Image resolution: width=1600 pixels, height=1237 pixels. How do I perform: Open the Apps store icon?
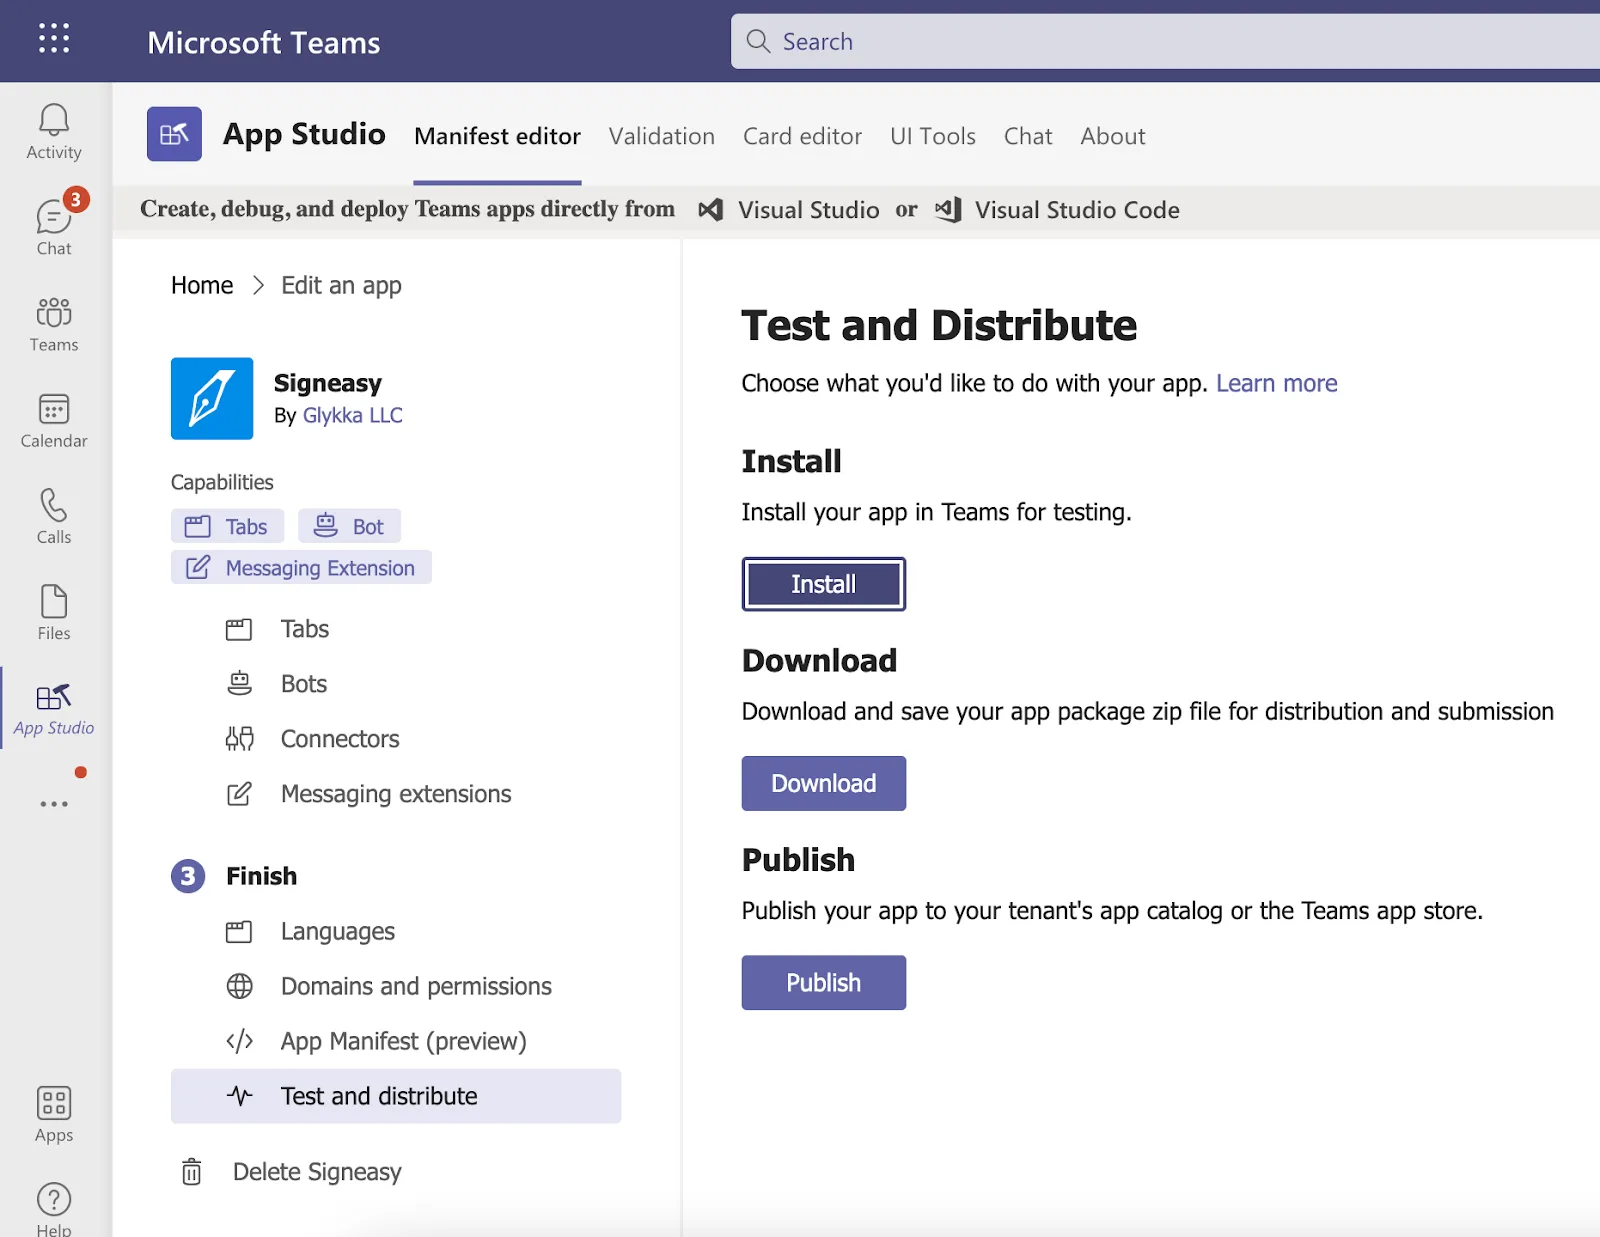point(54,1114)
